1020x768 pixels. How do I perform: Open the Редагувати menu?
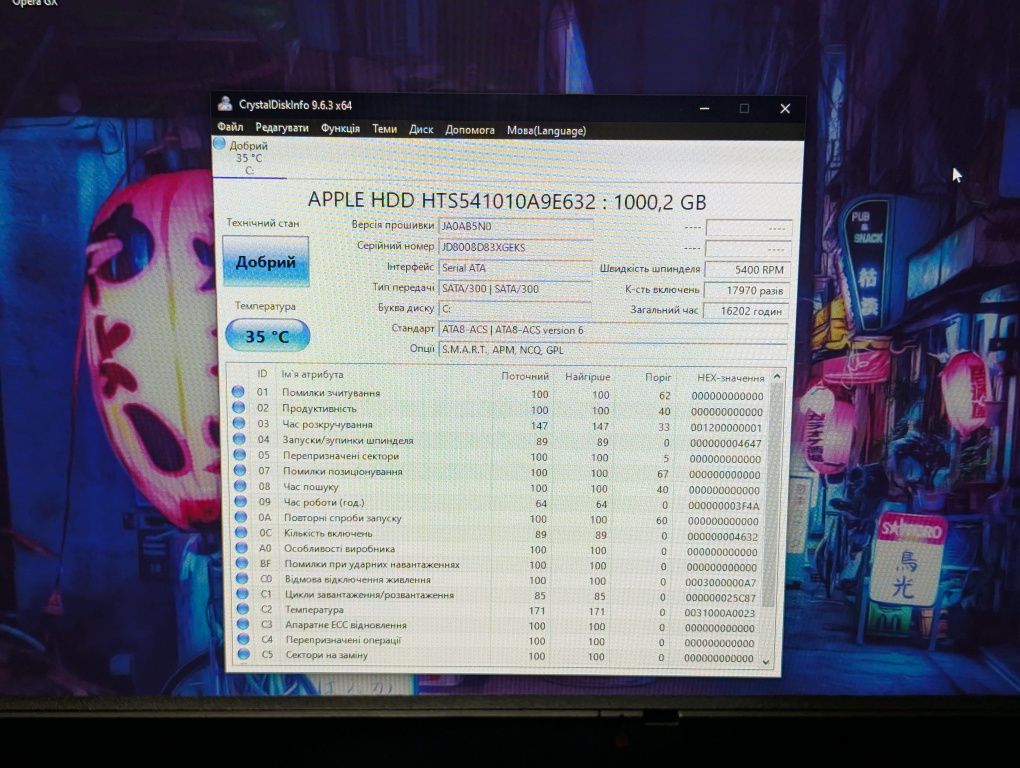point(282,127)
